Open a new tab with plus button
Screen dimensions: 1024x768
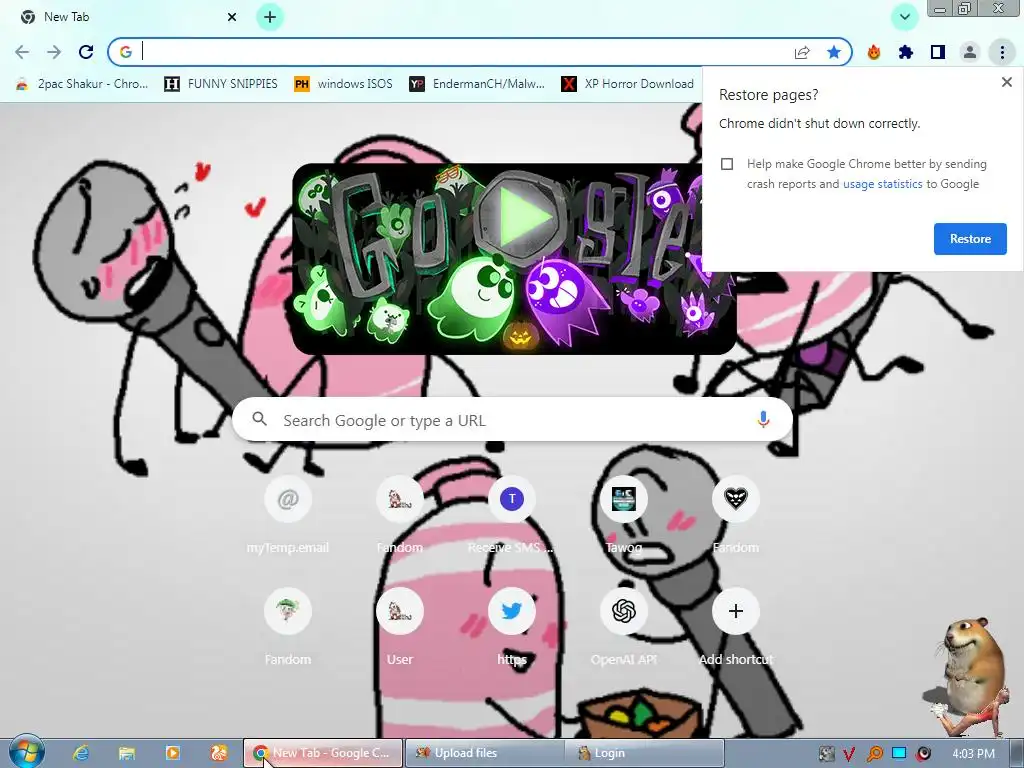tap(270, 17)
